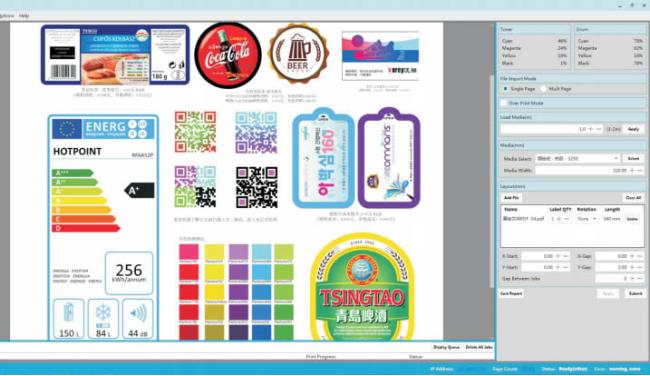Decrease X-Start value with minus icon
Screen dimensions: 650x376
pos(566,256)
